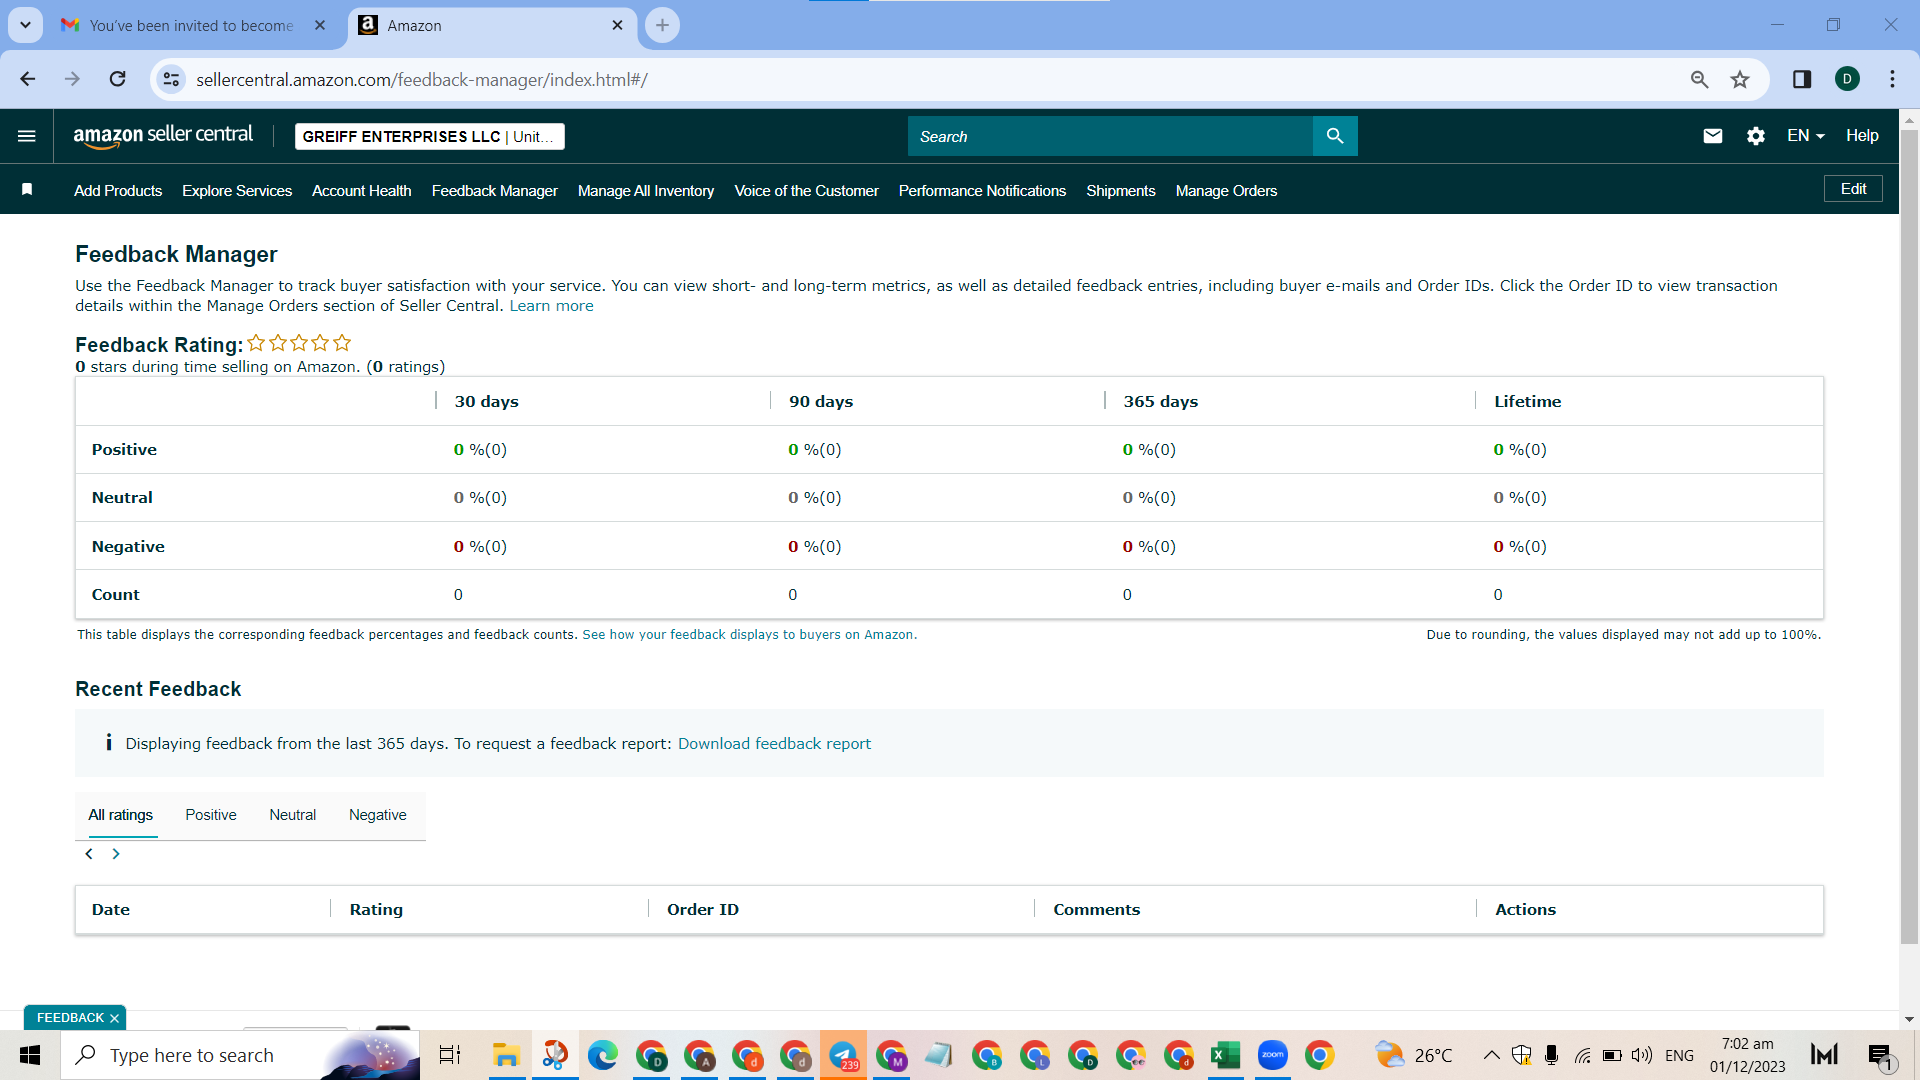1920x1080 pixels.
Task: Click the Amazon Seller Central logo
Action: (x=163, y=136)
